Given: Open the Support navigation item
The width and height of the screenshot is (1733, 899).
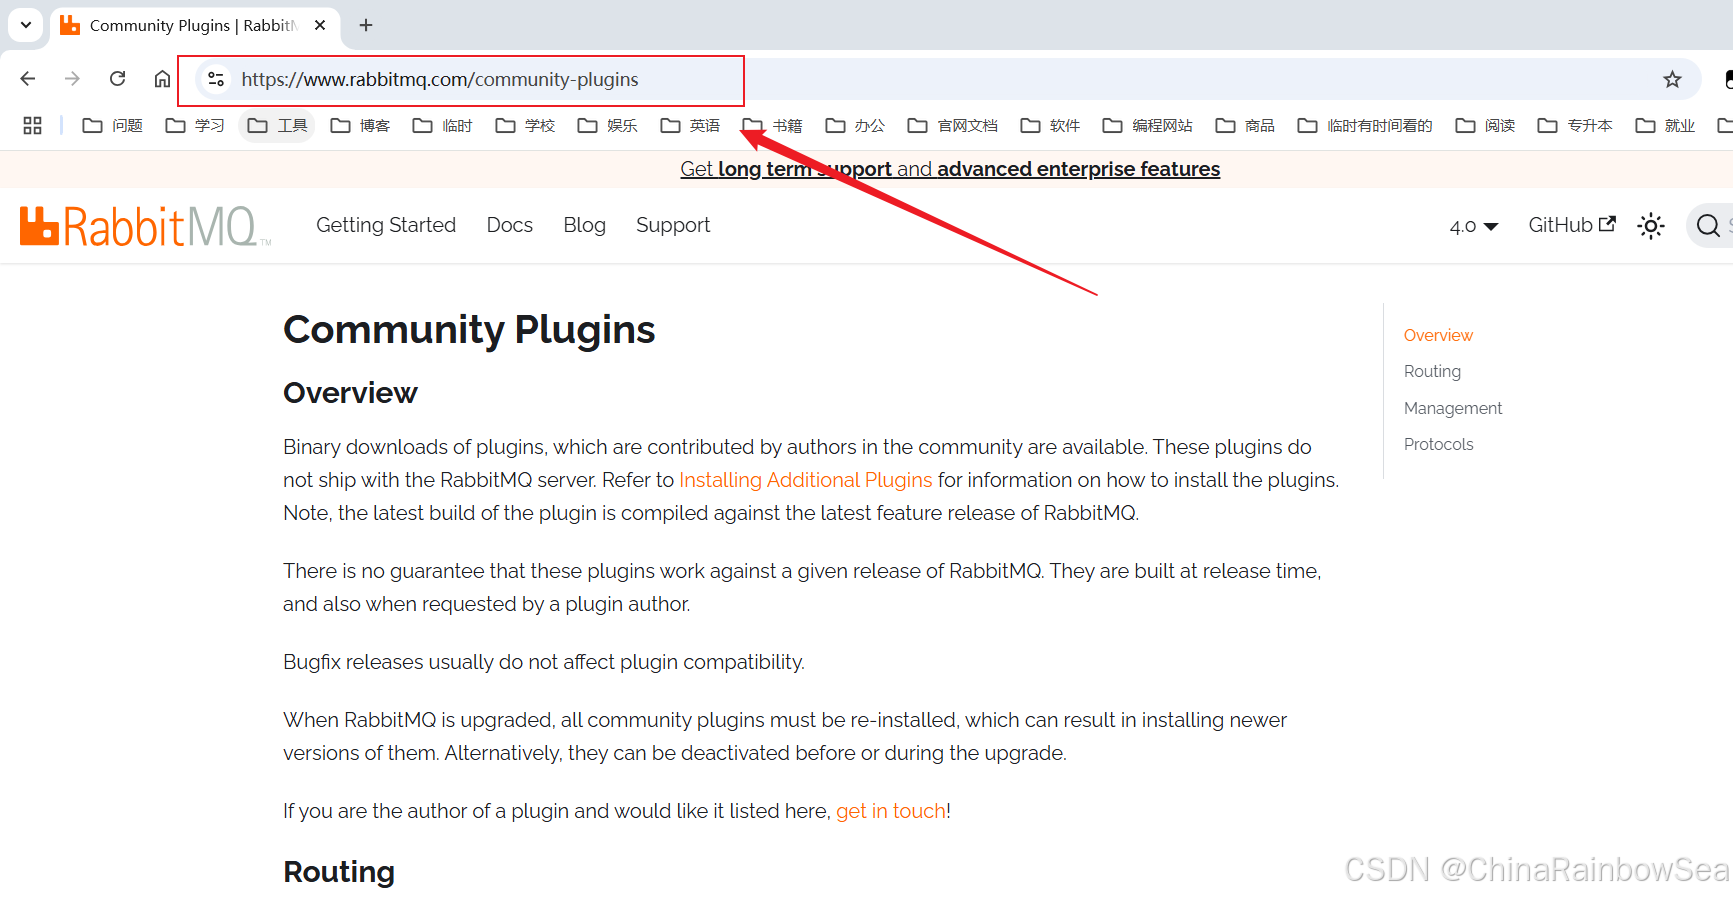Looking at the screenshot, I should coord(673,225).
